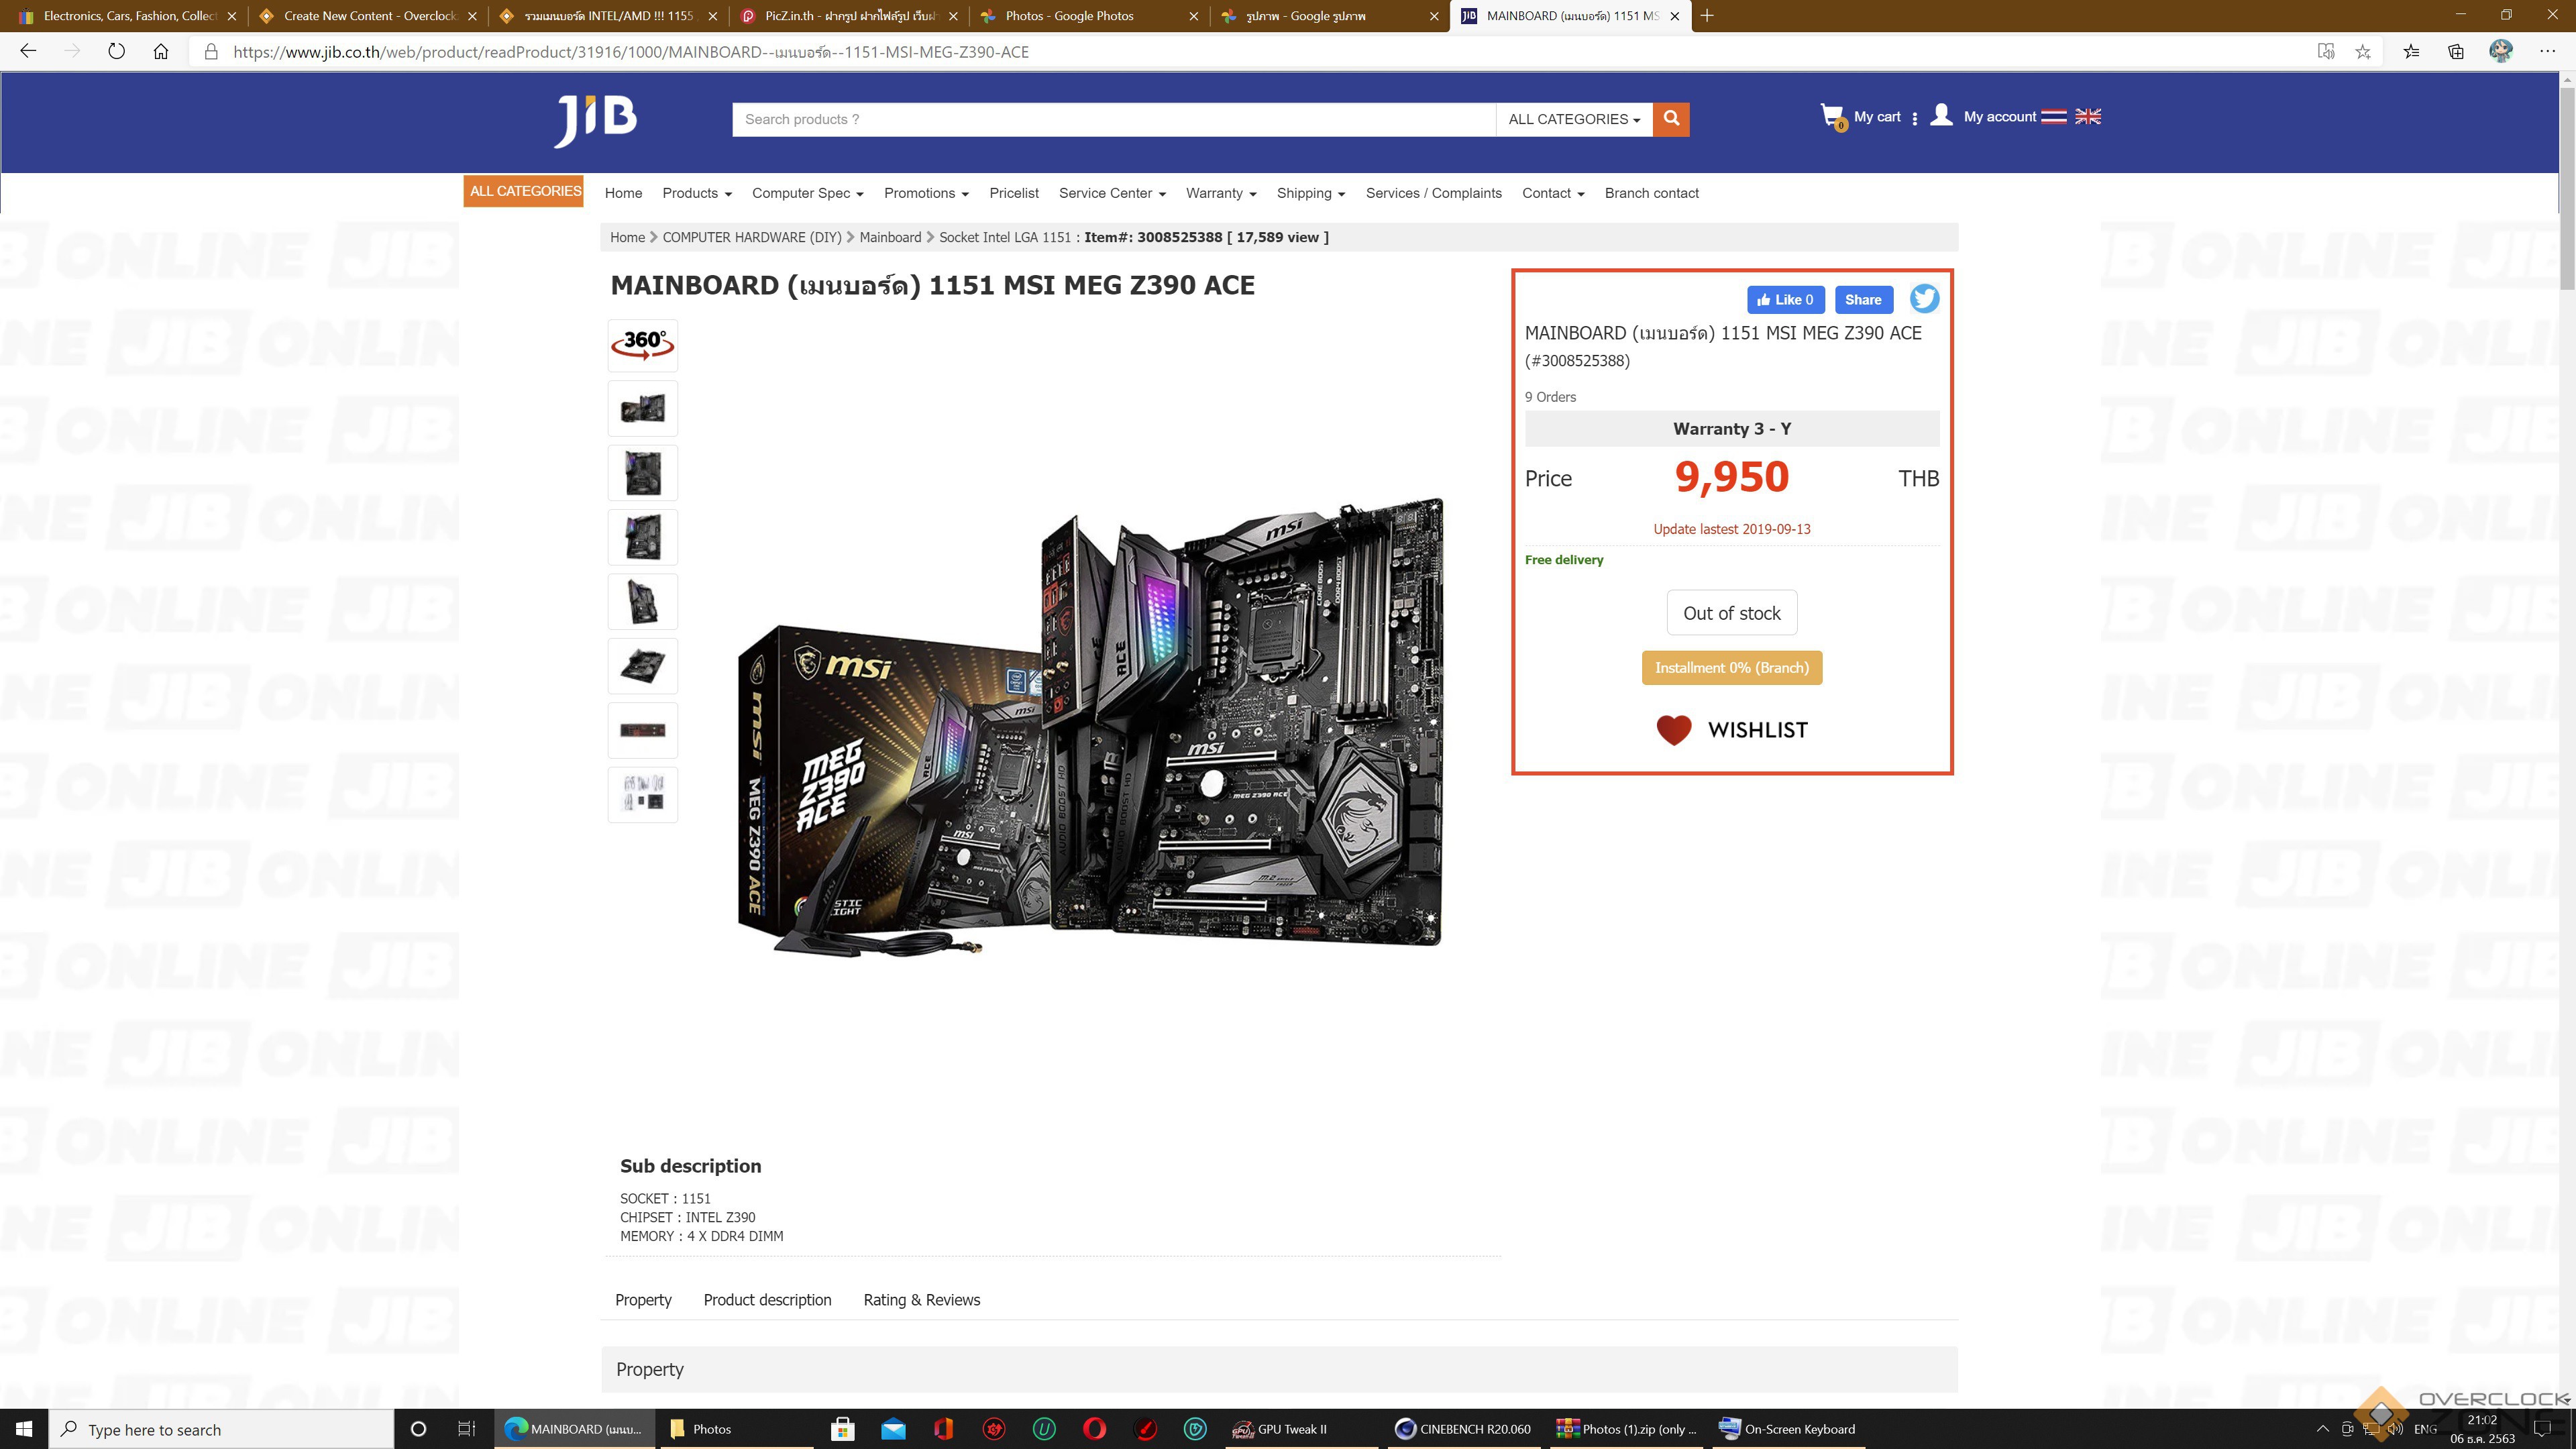Open Cortana circle on taskbar

(x=418, y=1429)
